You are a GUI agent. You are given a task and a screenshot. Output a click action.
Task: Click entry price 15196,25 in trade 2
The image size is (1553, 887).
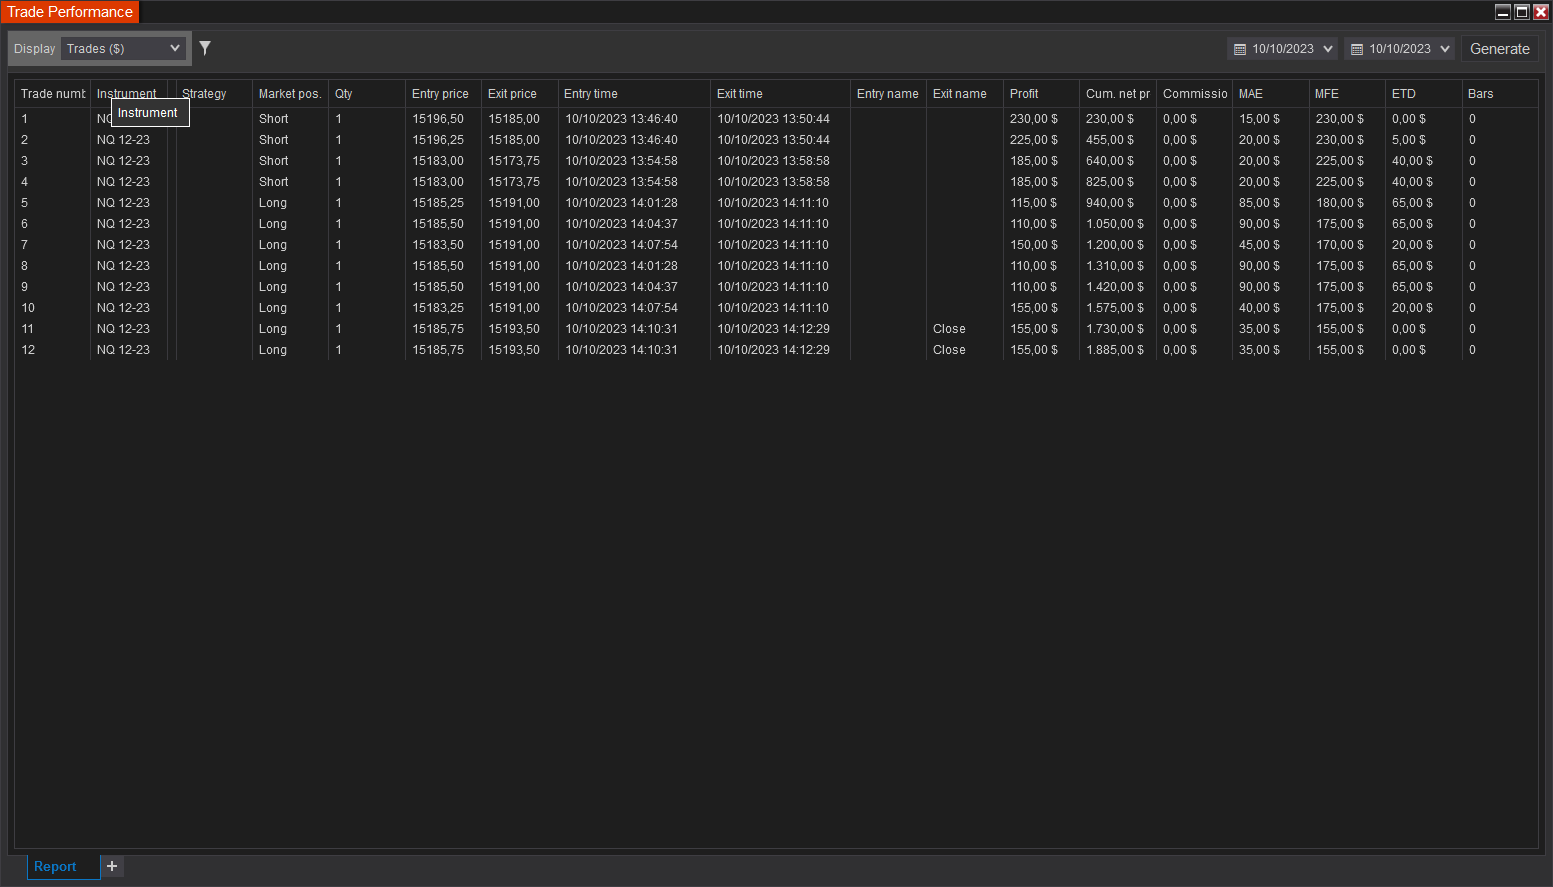coord(438,140)
